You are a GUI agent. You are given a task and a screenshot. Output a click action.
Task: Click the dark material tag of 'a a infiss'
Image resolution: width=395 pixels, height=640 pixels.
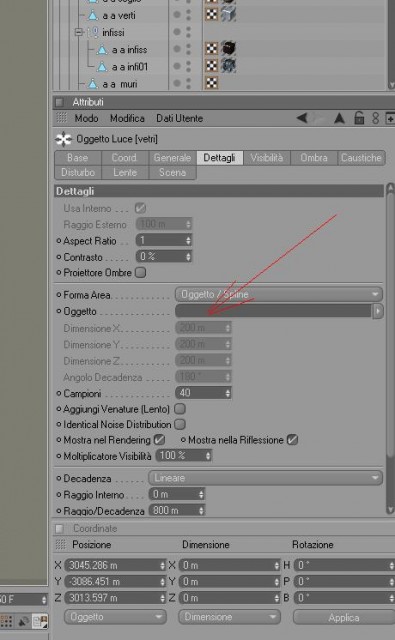(229, 49)
